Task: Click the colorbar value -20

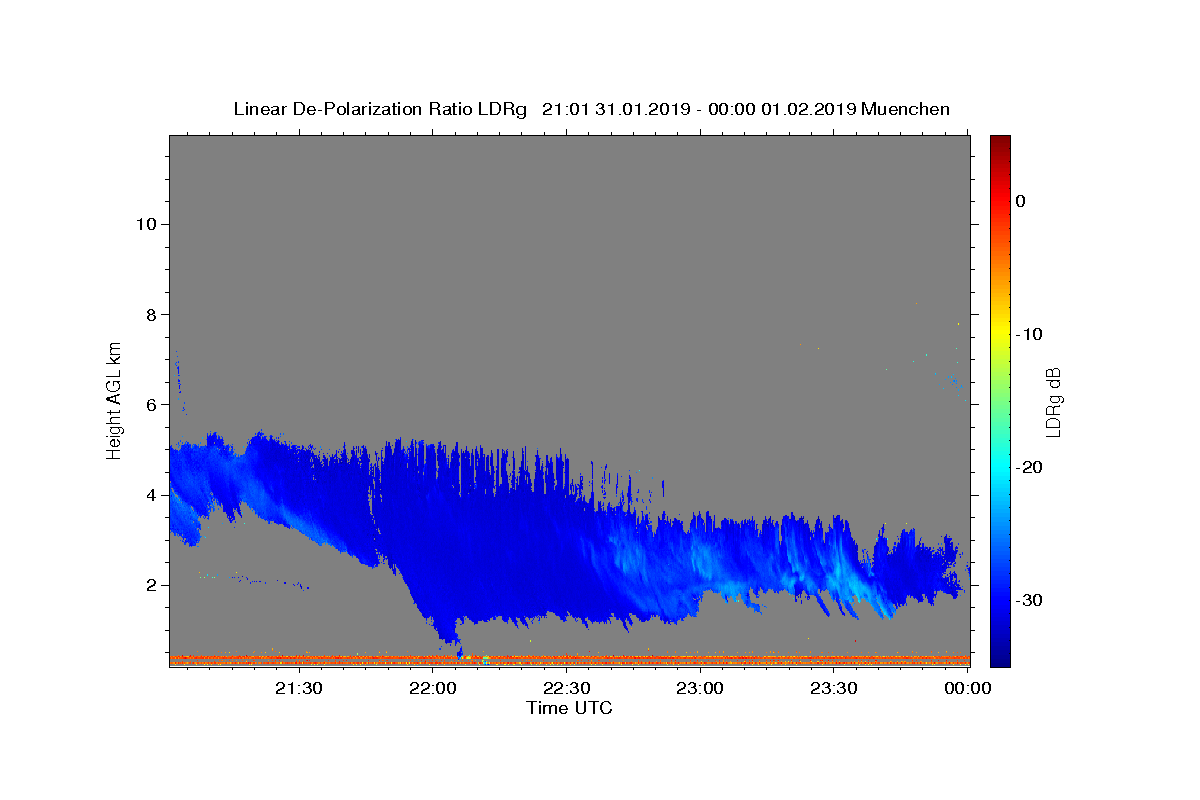Action: point(1029,467)
